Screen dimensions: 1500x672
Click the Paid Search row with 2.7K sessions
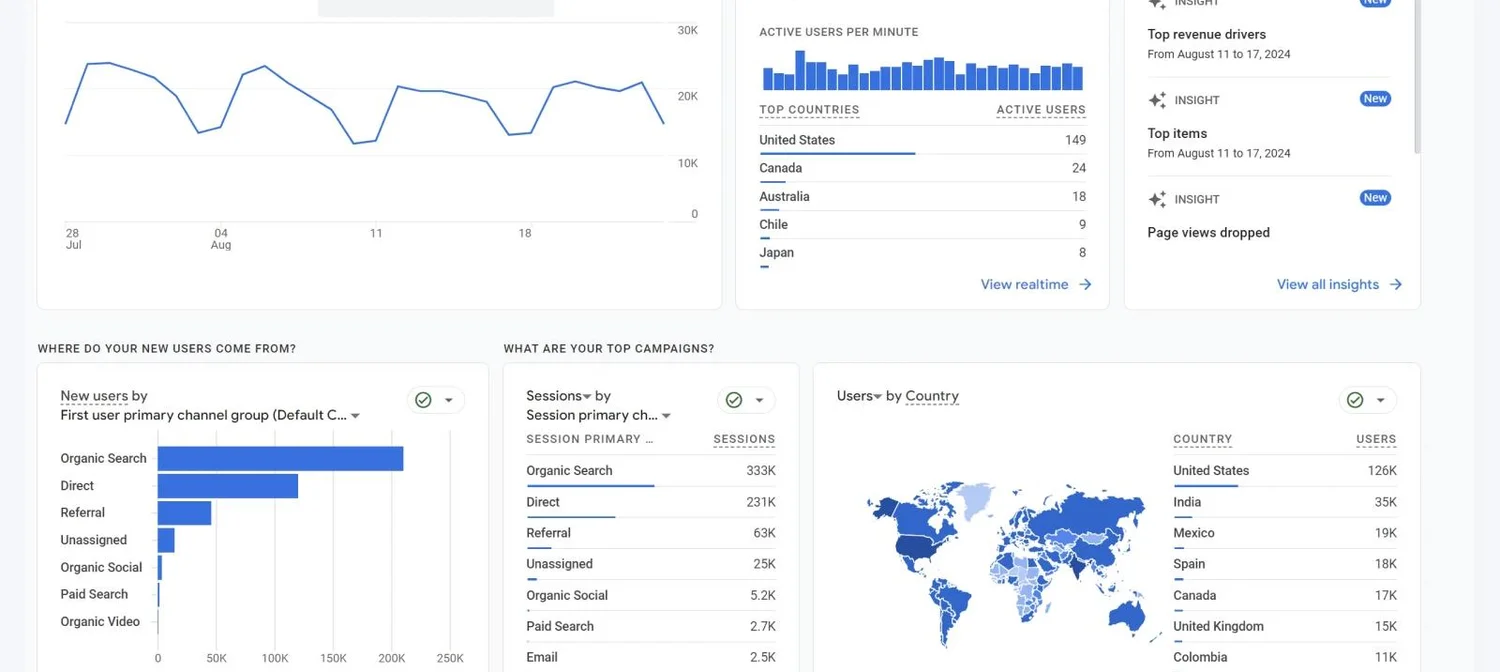click(651, 626)
